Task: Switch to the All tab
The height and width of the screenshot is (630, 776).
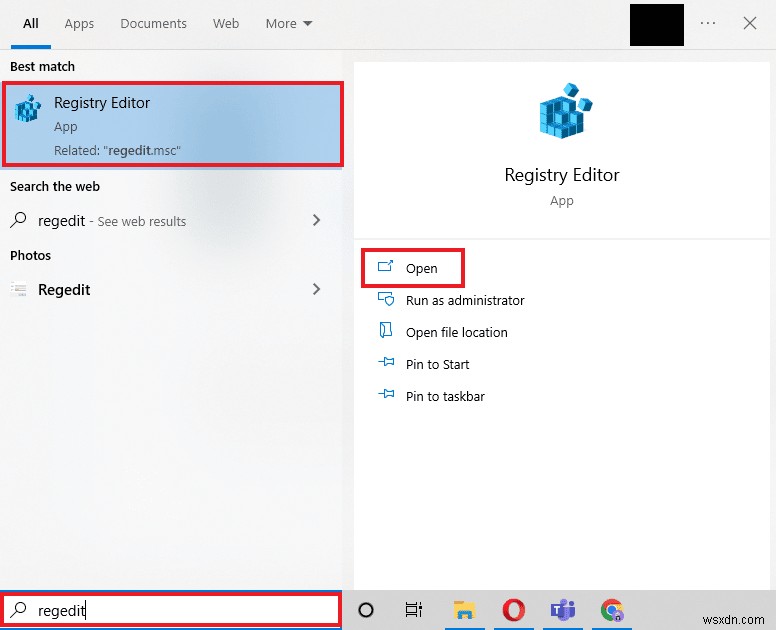Action: tap(31, 24)
